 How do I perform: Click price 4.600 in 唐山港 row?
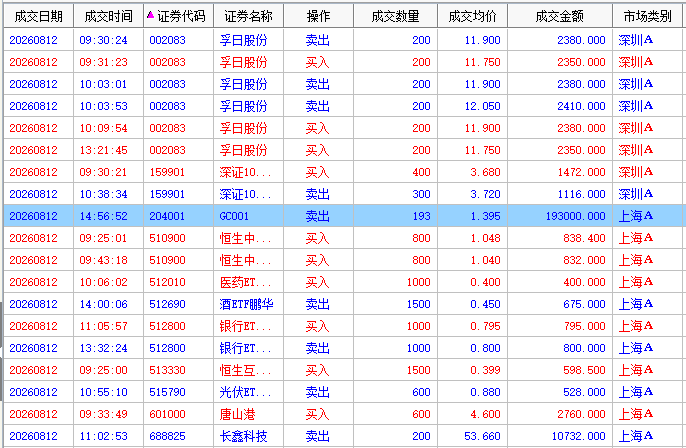pos(485,414)
